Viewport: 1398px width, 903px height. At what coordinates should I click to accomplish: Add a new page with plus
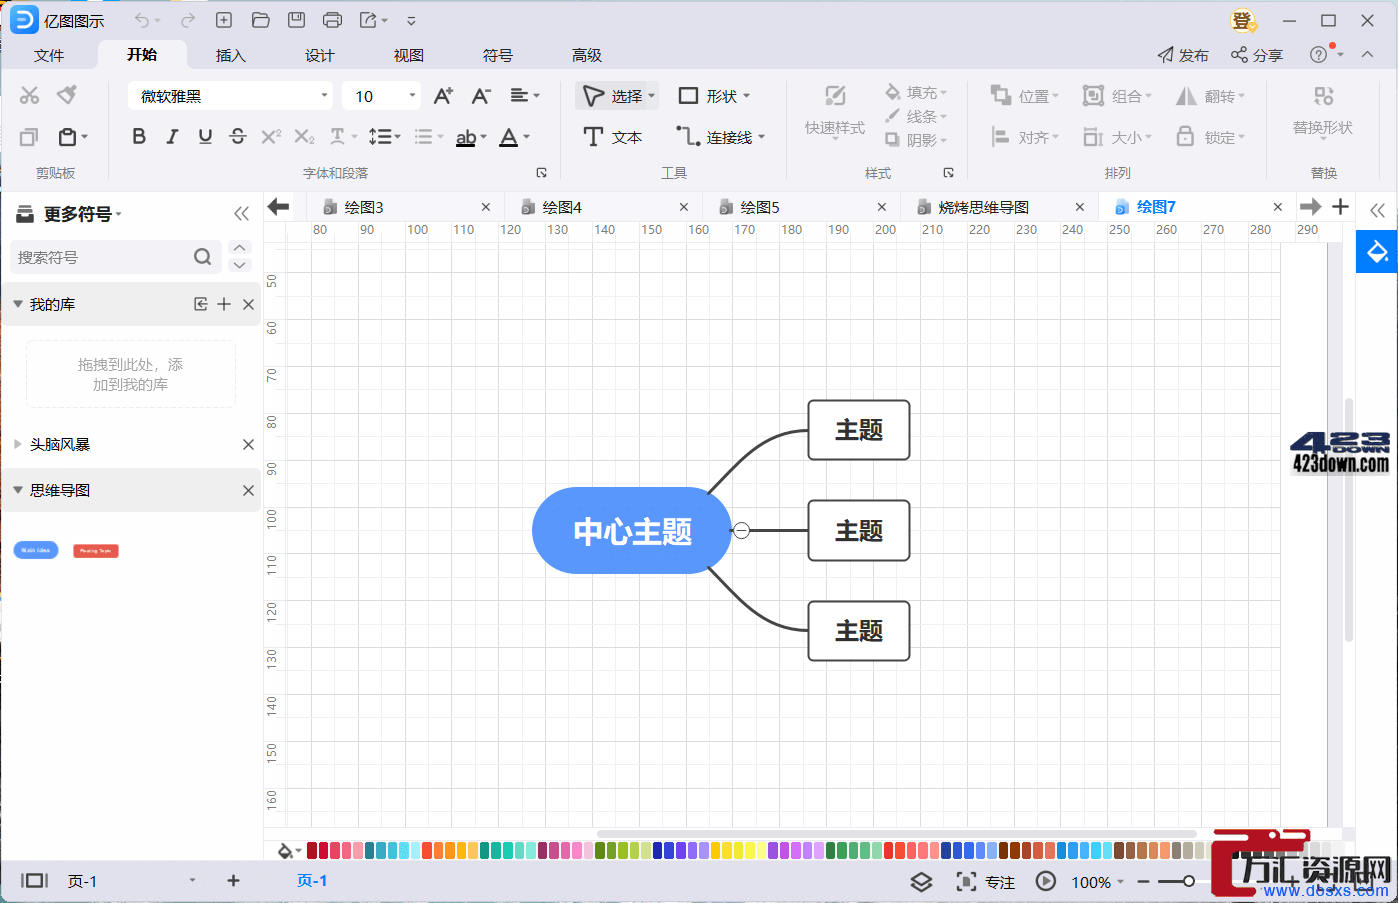coord(233,881)
